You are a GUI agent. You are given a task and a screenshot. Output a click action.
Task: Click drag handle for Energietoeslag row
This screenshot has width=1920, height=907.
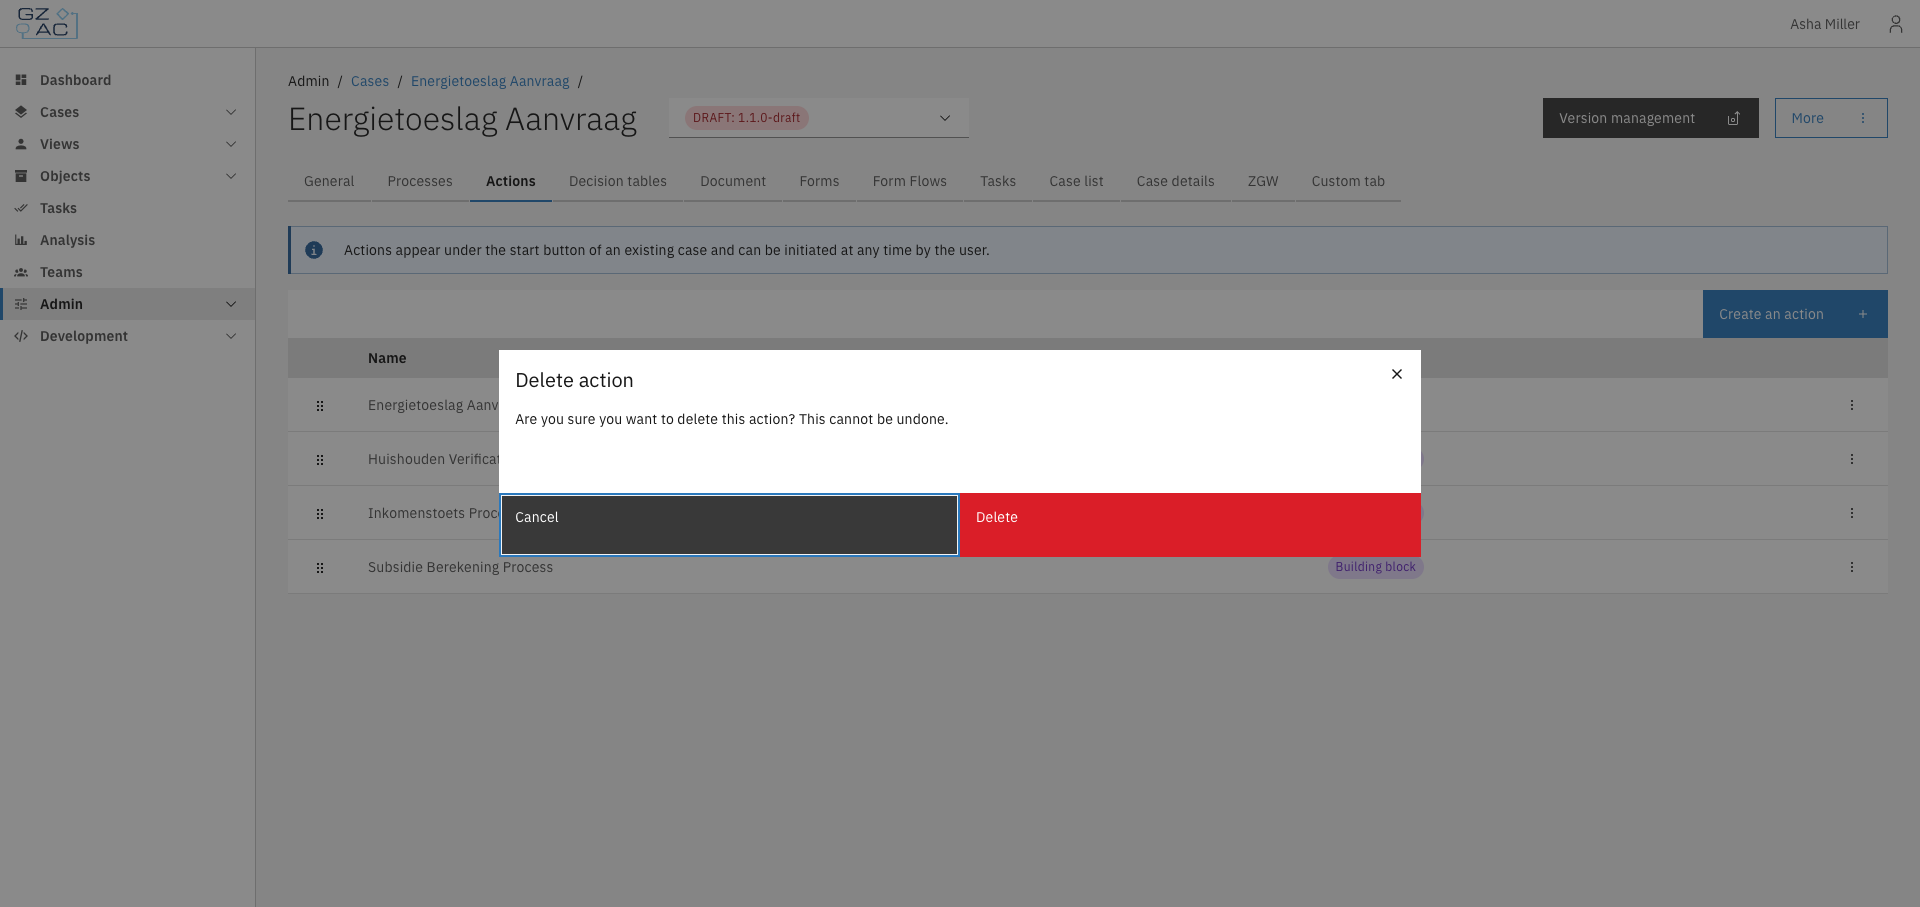pos(320,405)
